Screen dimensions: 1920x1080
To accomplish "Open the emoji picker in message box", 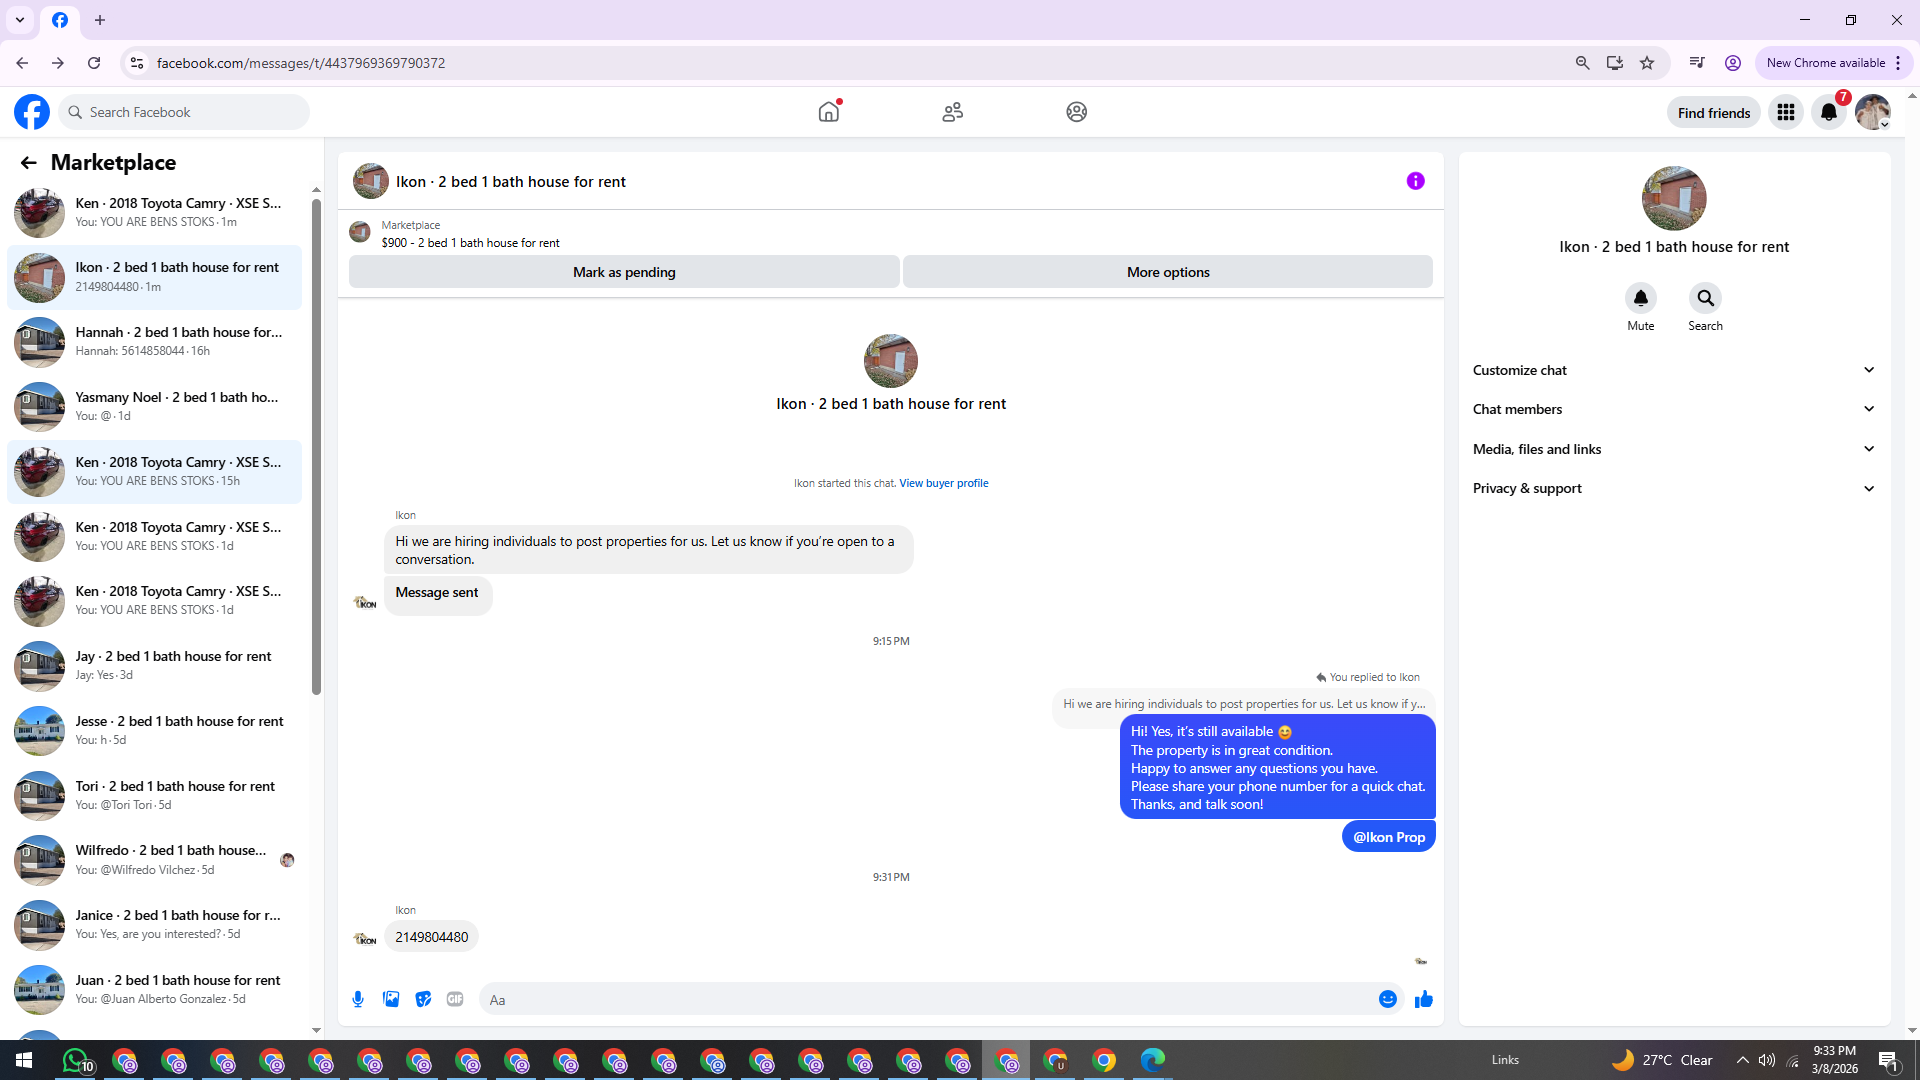I will pyautogui.click(x=1387, y=999).
